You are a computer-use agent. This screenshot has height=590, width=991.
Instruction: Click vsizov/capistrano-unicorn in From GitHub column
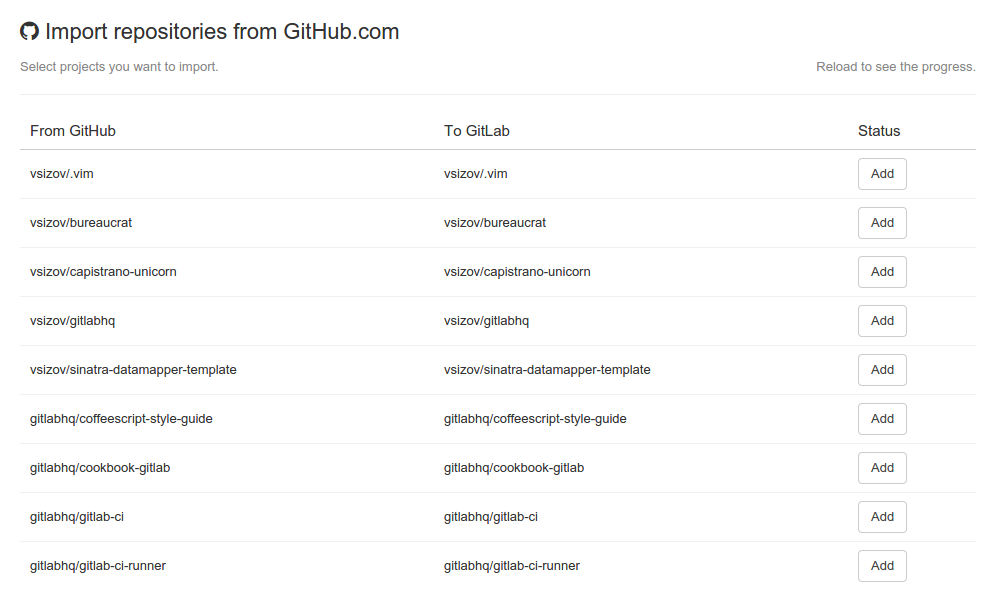[103, 272]
